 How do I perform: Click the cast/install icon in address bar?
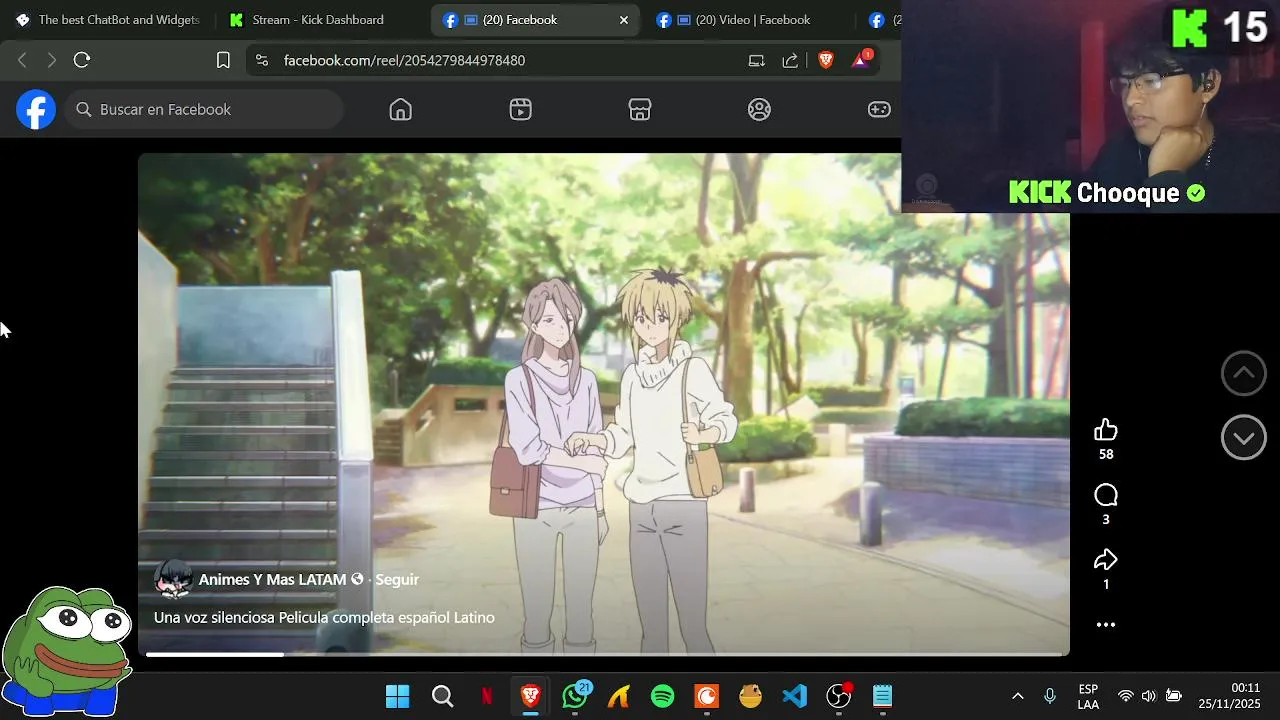pyautogui.click(x=757, y=60)
